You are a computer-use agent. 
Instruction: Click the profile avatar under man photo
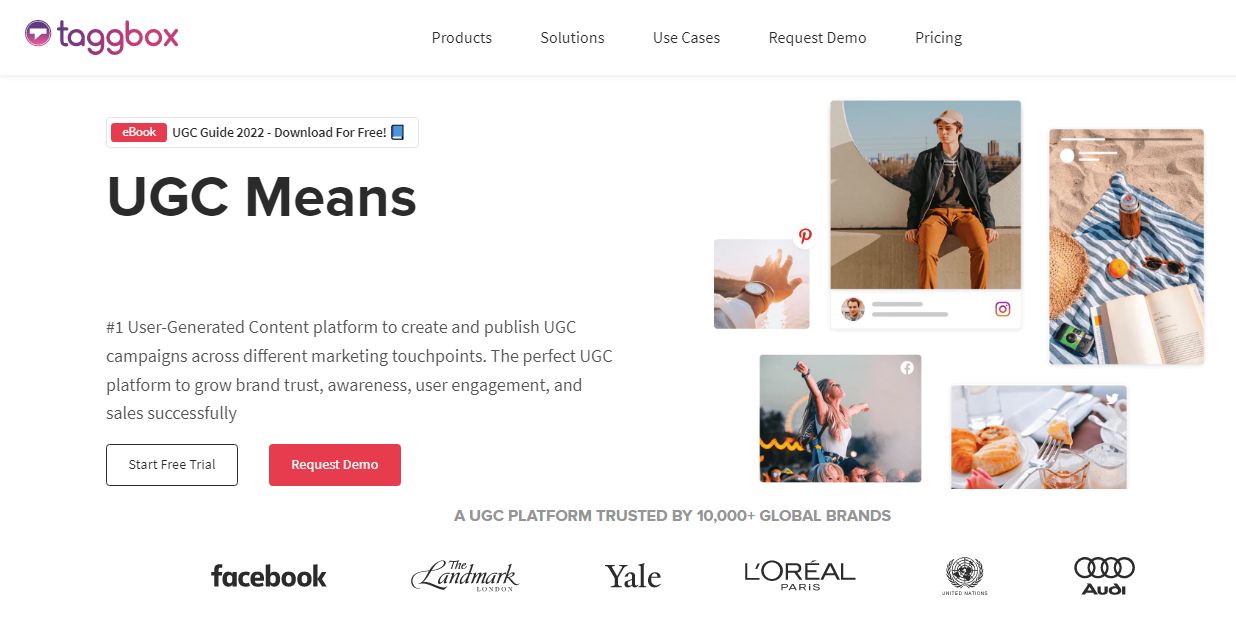[853, 309]
